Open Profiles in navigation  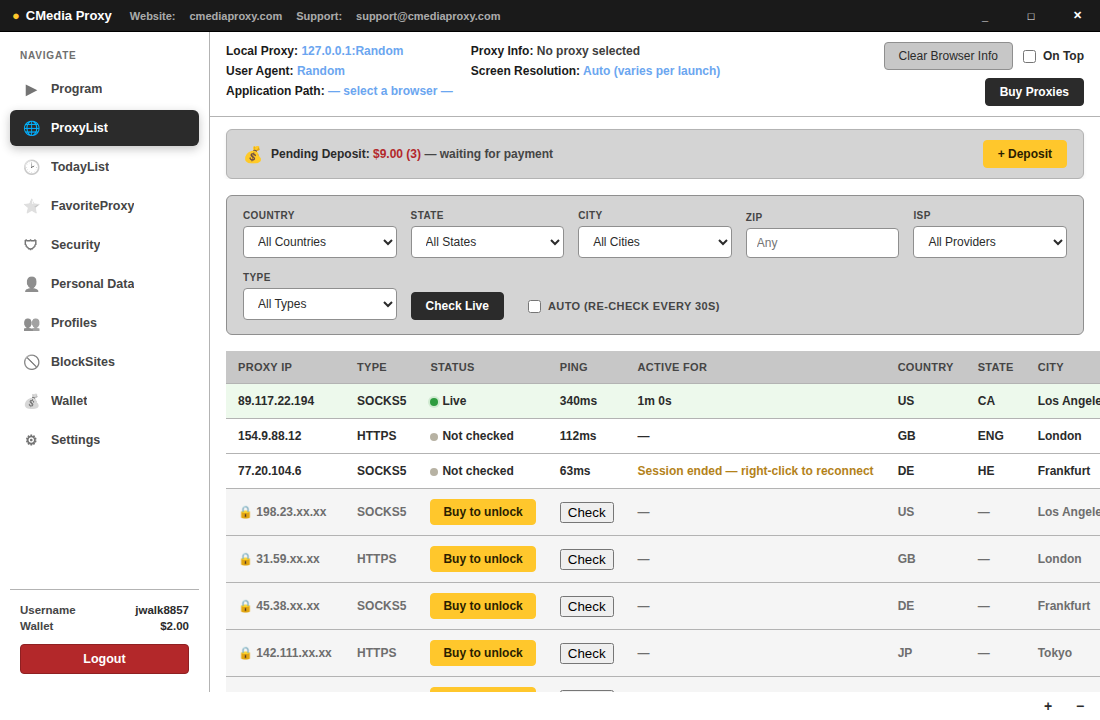click(105, 323)
